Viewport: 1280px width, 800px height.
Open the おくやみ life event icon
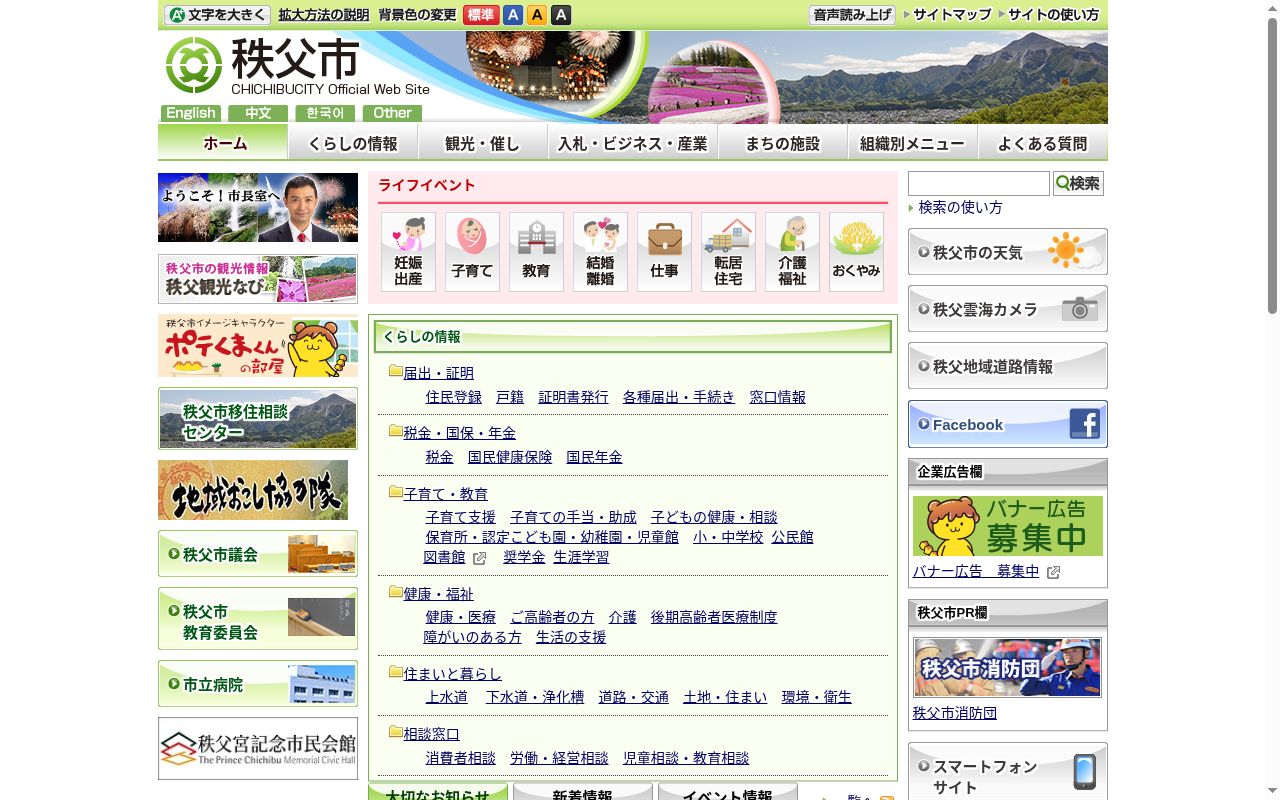(x=856, y=252)
